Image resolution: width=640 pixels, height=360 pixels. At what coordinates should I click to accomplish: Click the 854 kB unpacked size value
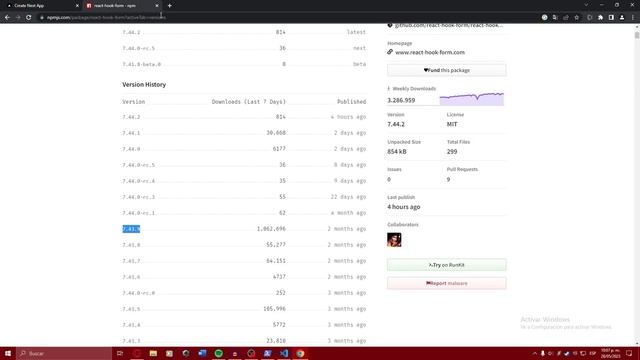pos(397,151)
